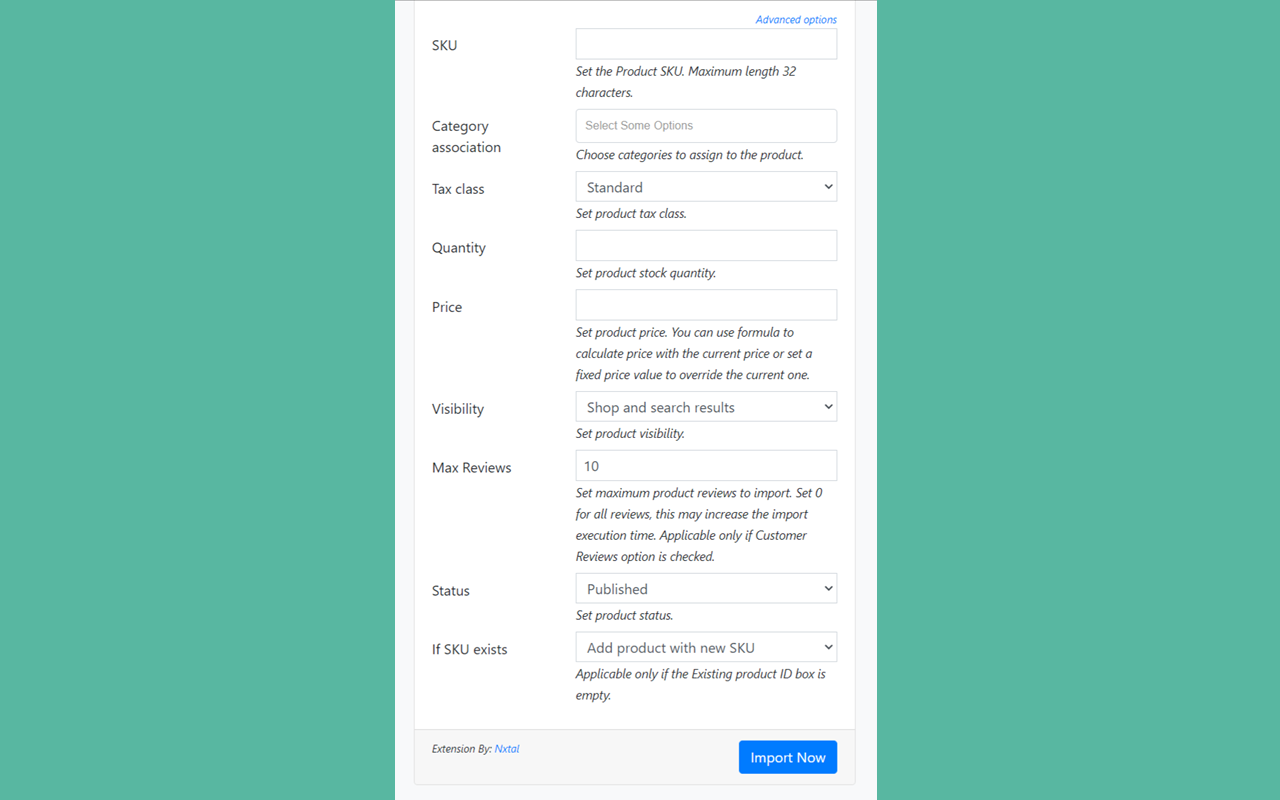Click the Price input box
The image size is (1280, 800).
coord(705,304)
